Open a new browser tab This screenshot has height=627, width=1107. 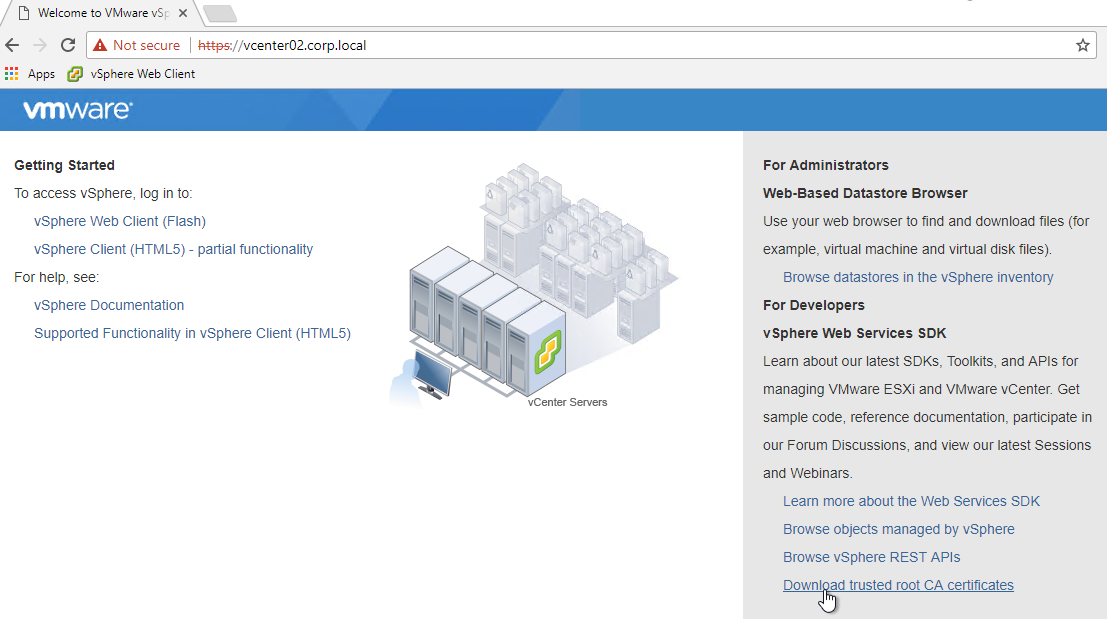coord(219,13)
